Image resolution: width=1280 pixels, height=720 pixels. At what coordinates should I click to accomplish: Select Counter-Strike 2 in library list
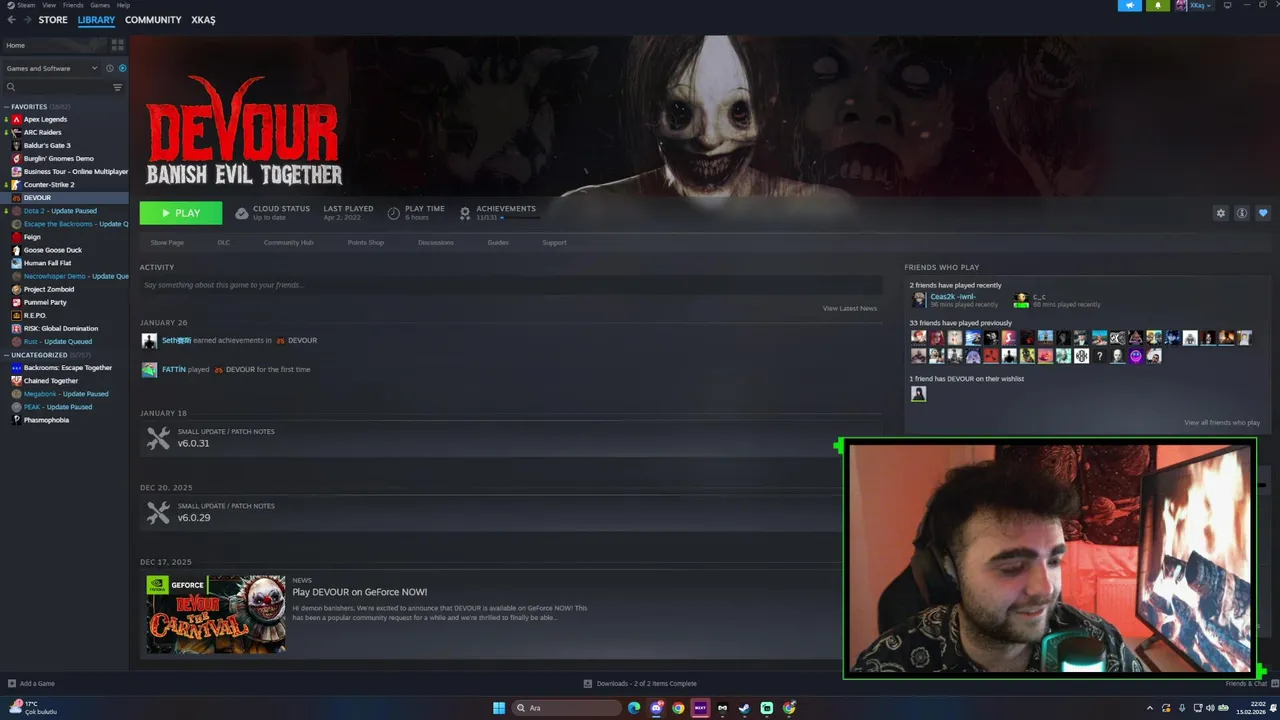(x=49, y=184)
